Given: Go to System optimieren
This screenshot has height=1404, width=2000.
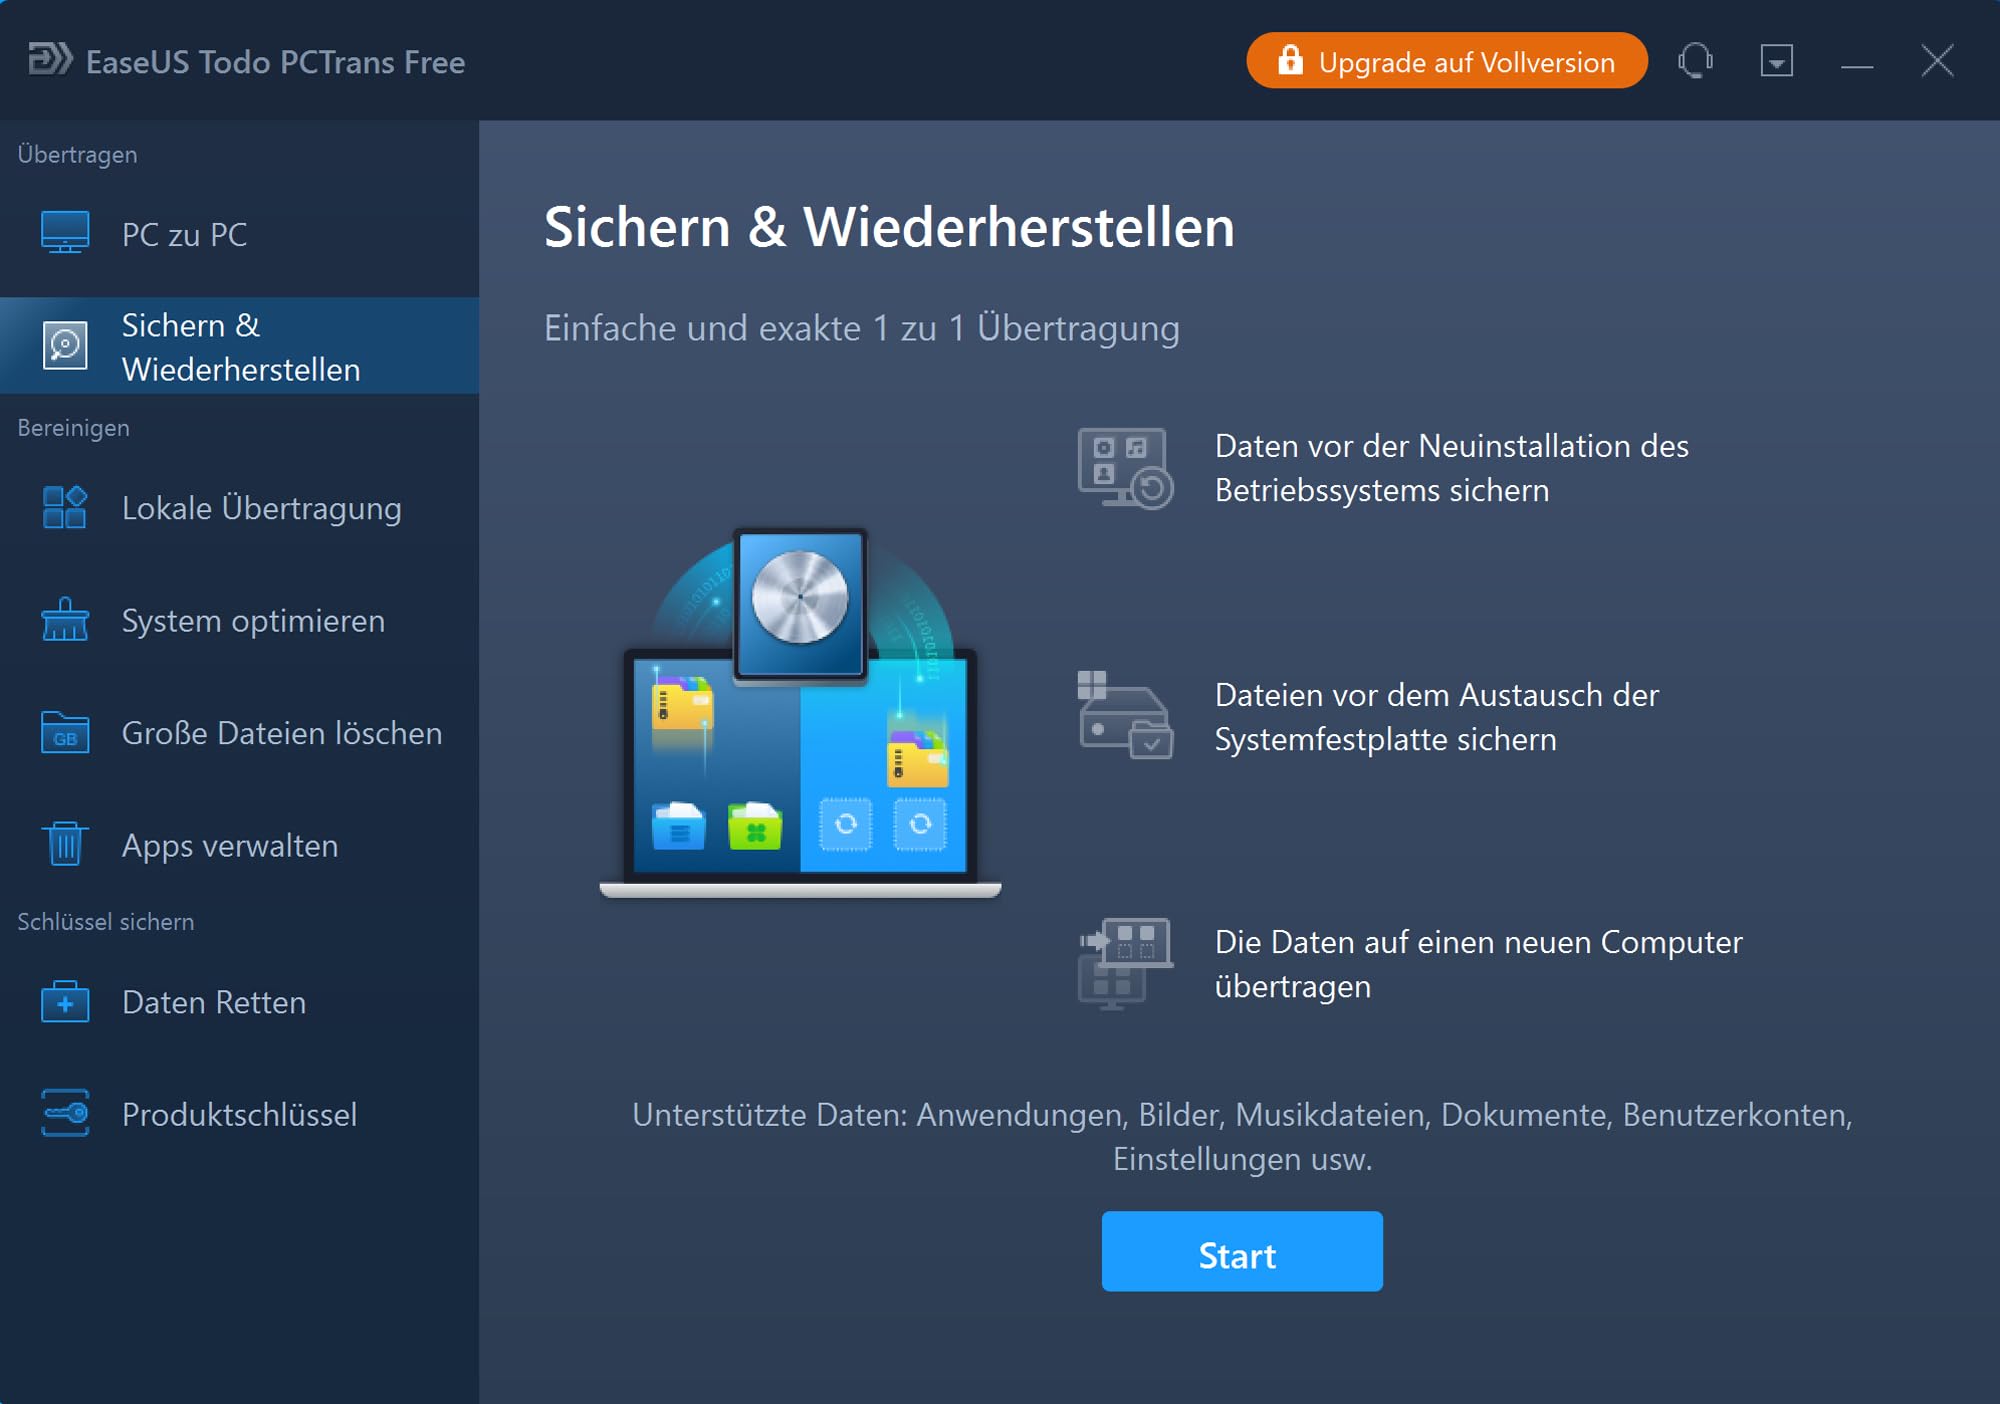Looking at the screenshot, I should pos(240,620).
